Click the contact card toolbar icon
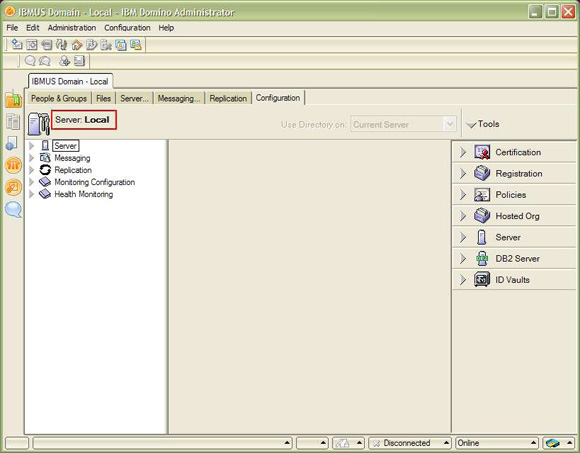This screenshot has height=453, width=580. pyautogui.click(x=80, y=61)
